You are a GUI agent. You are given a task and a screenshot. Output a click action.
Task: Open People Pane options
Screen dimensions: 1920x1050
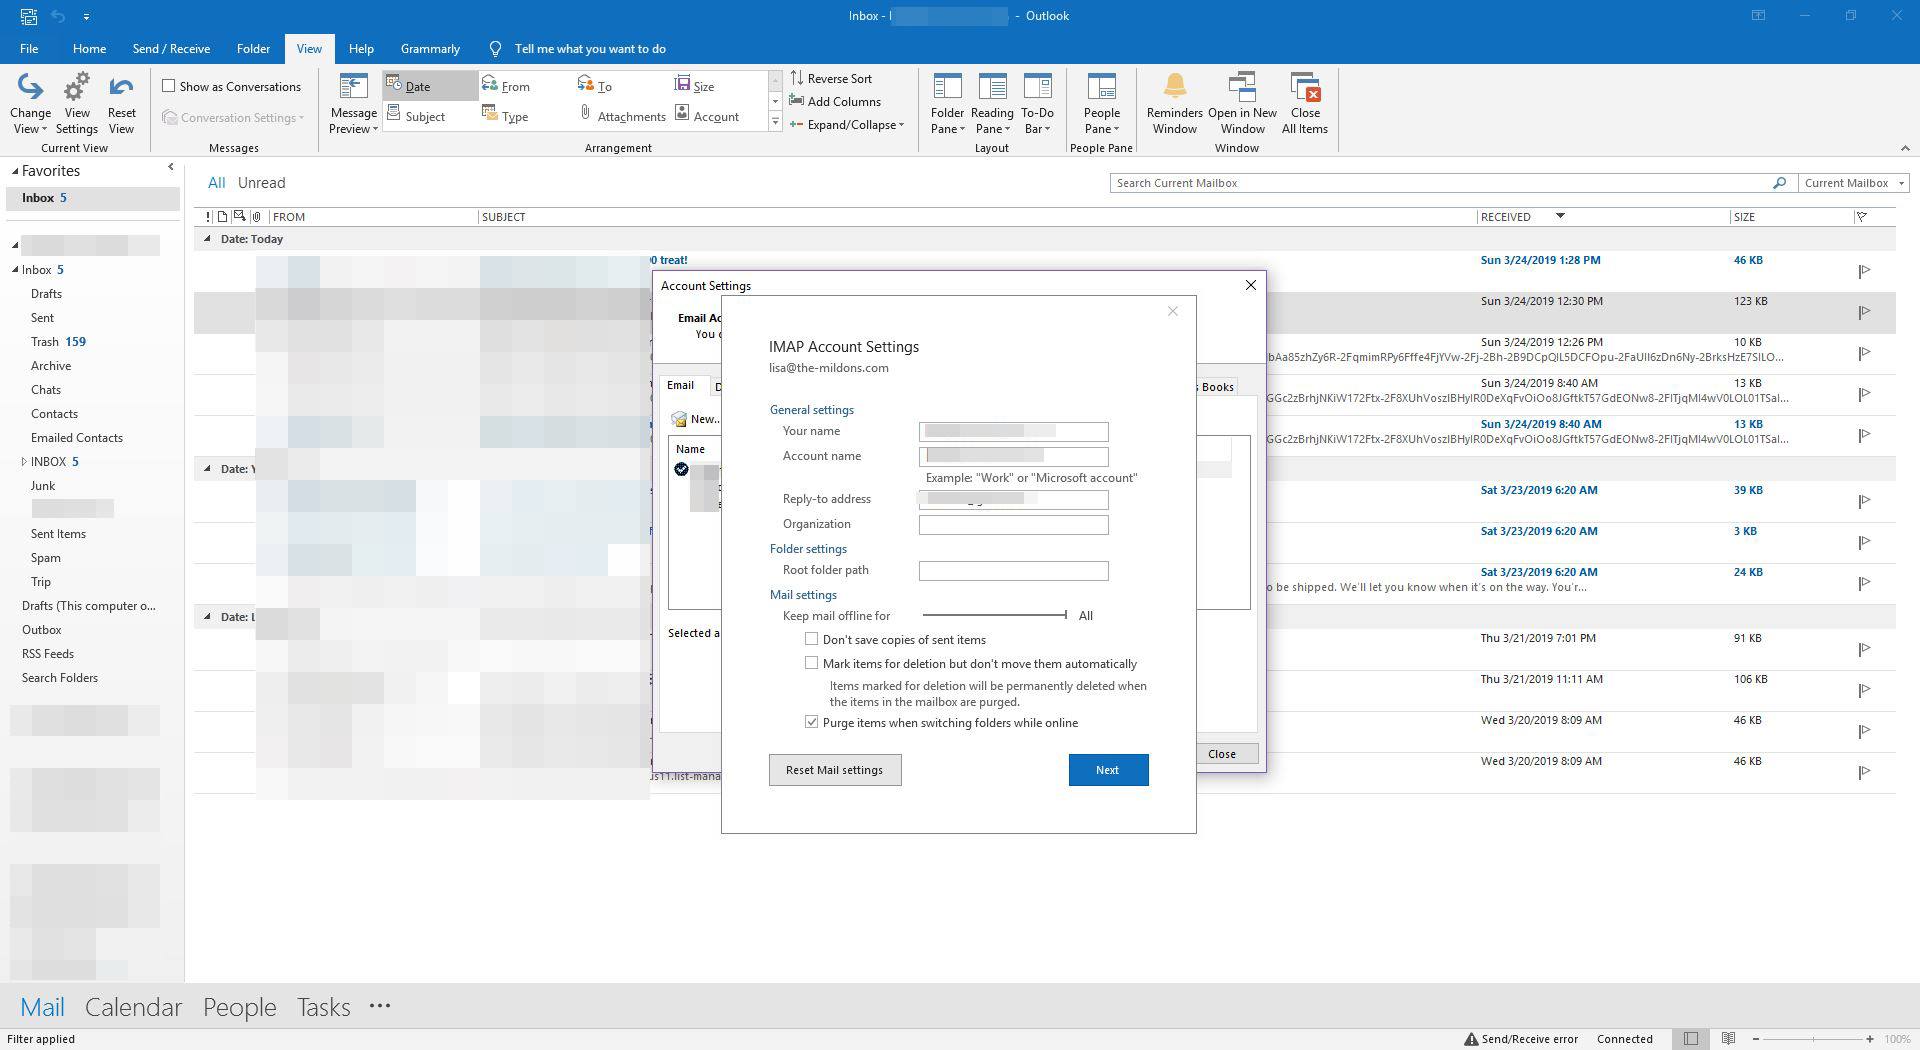(1101, 104)
